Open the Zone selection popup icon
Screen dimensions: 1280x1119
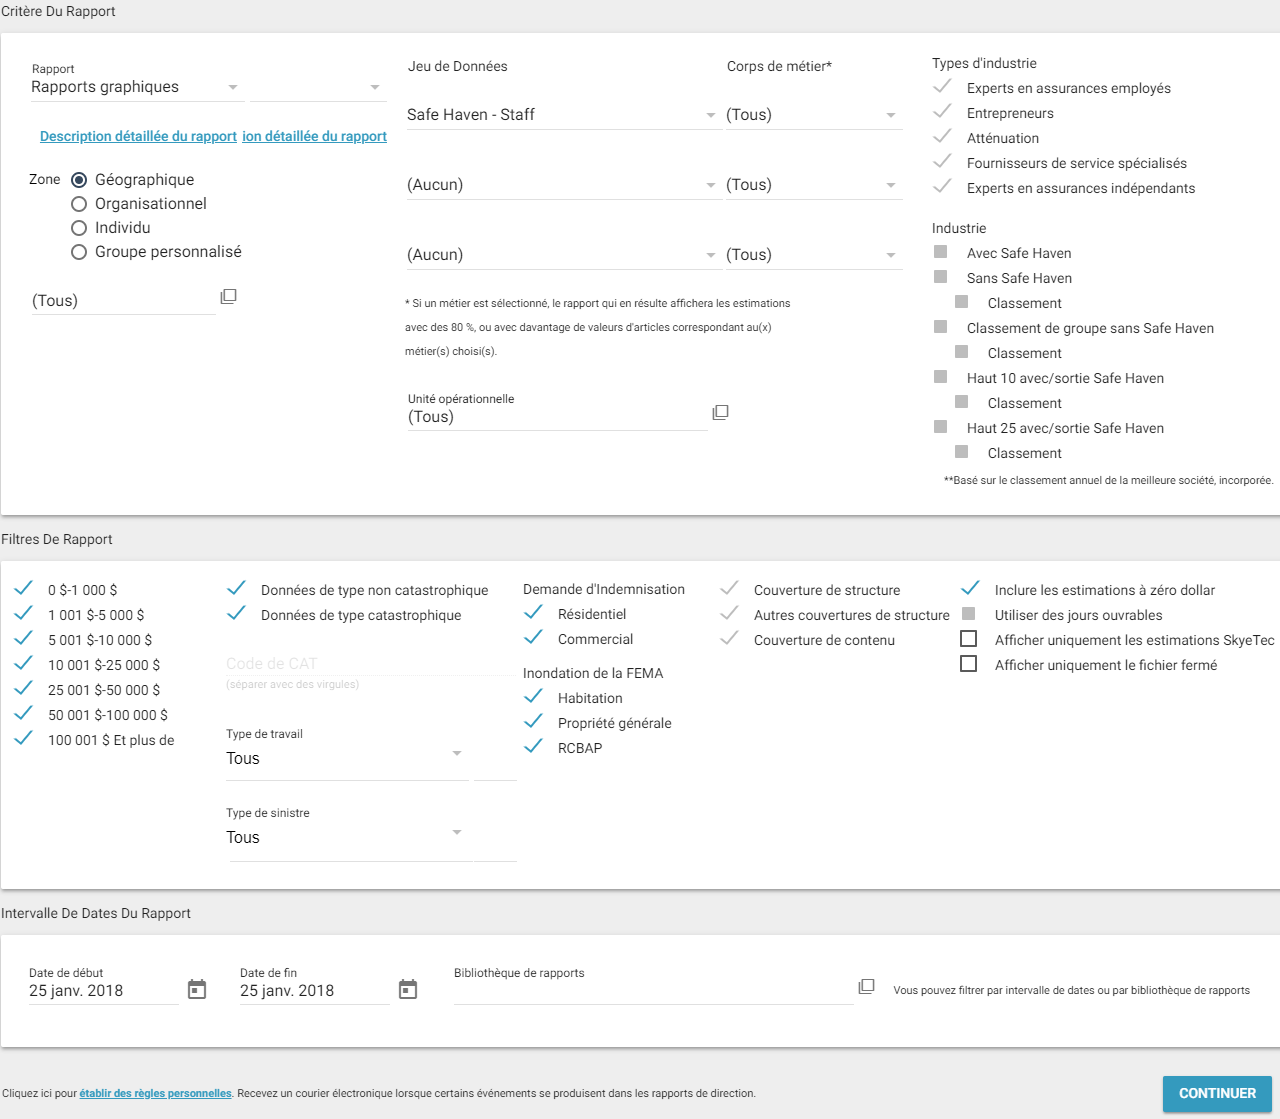(228, 297)
